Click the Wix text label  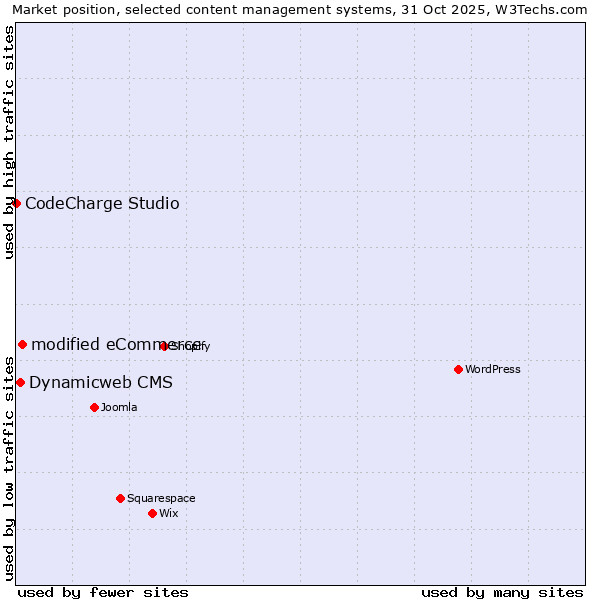coord(169,513)
